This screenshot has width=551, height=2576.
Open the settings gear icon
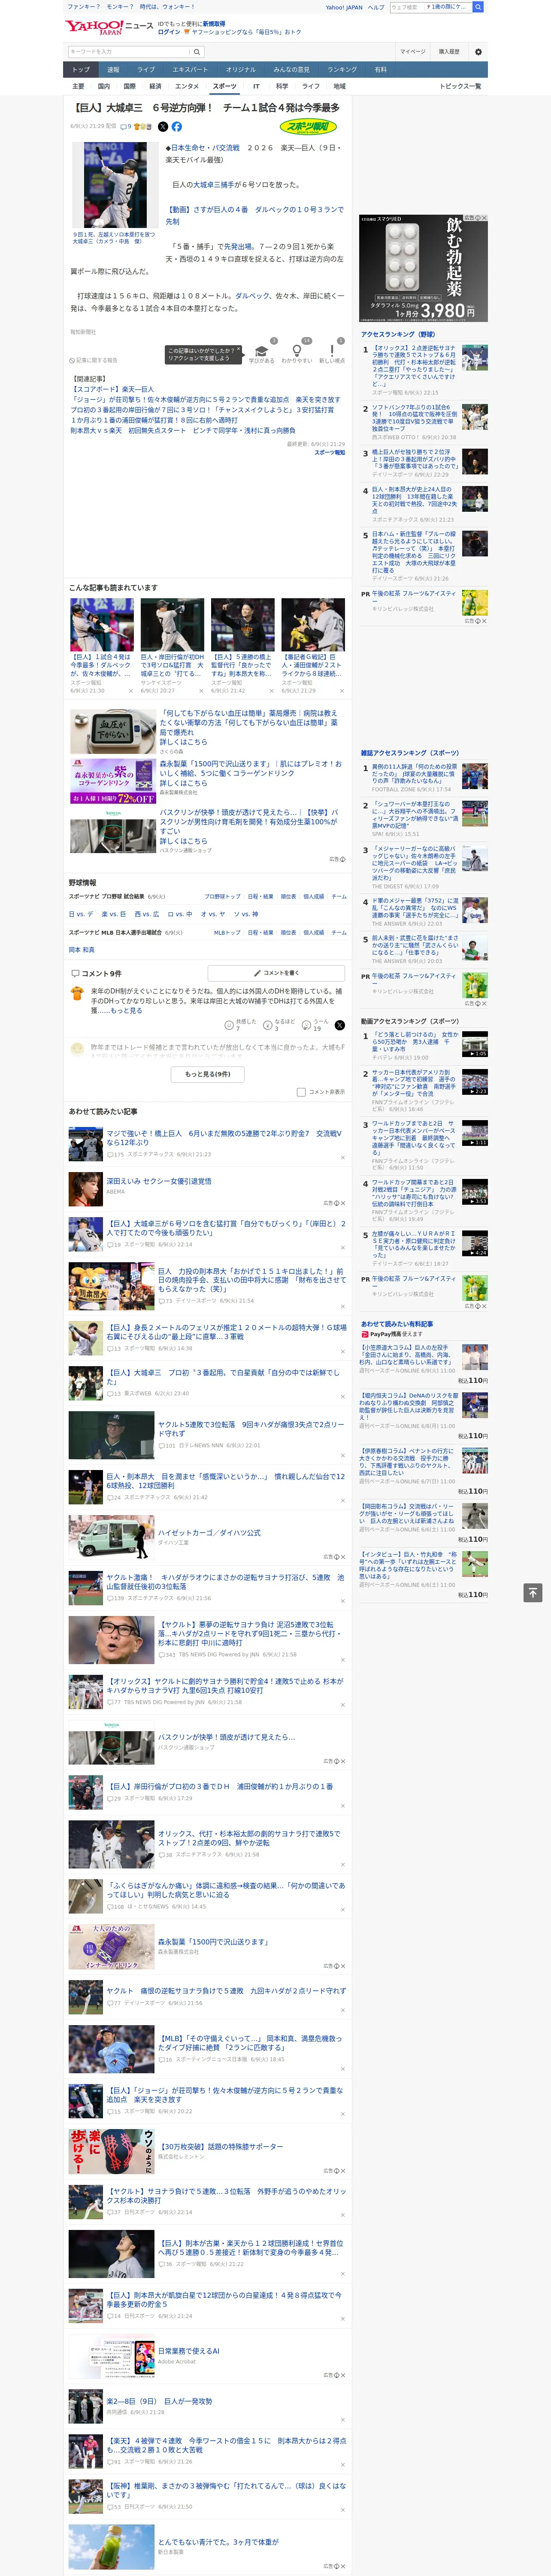tap(478, 52)
